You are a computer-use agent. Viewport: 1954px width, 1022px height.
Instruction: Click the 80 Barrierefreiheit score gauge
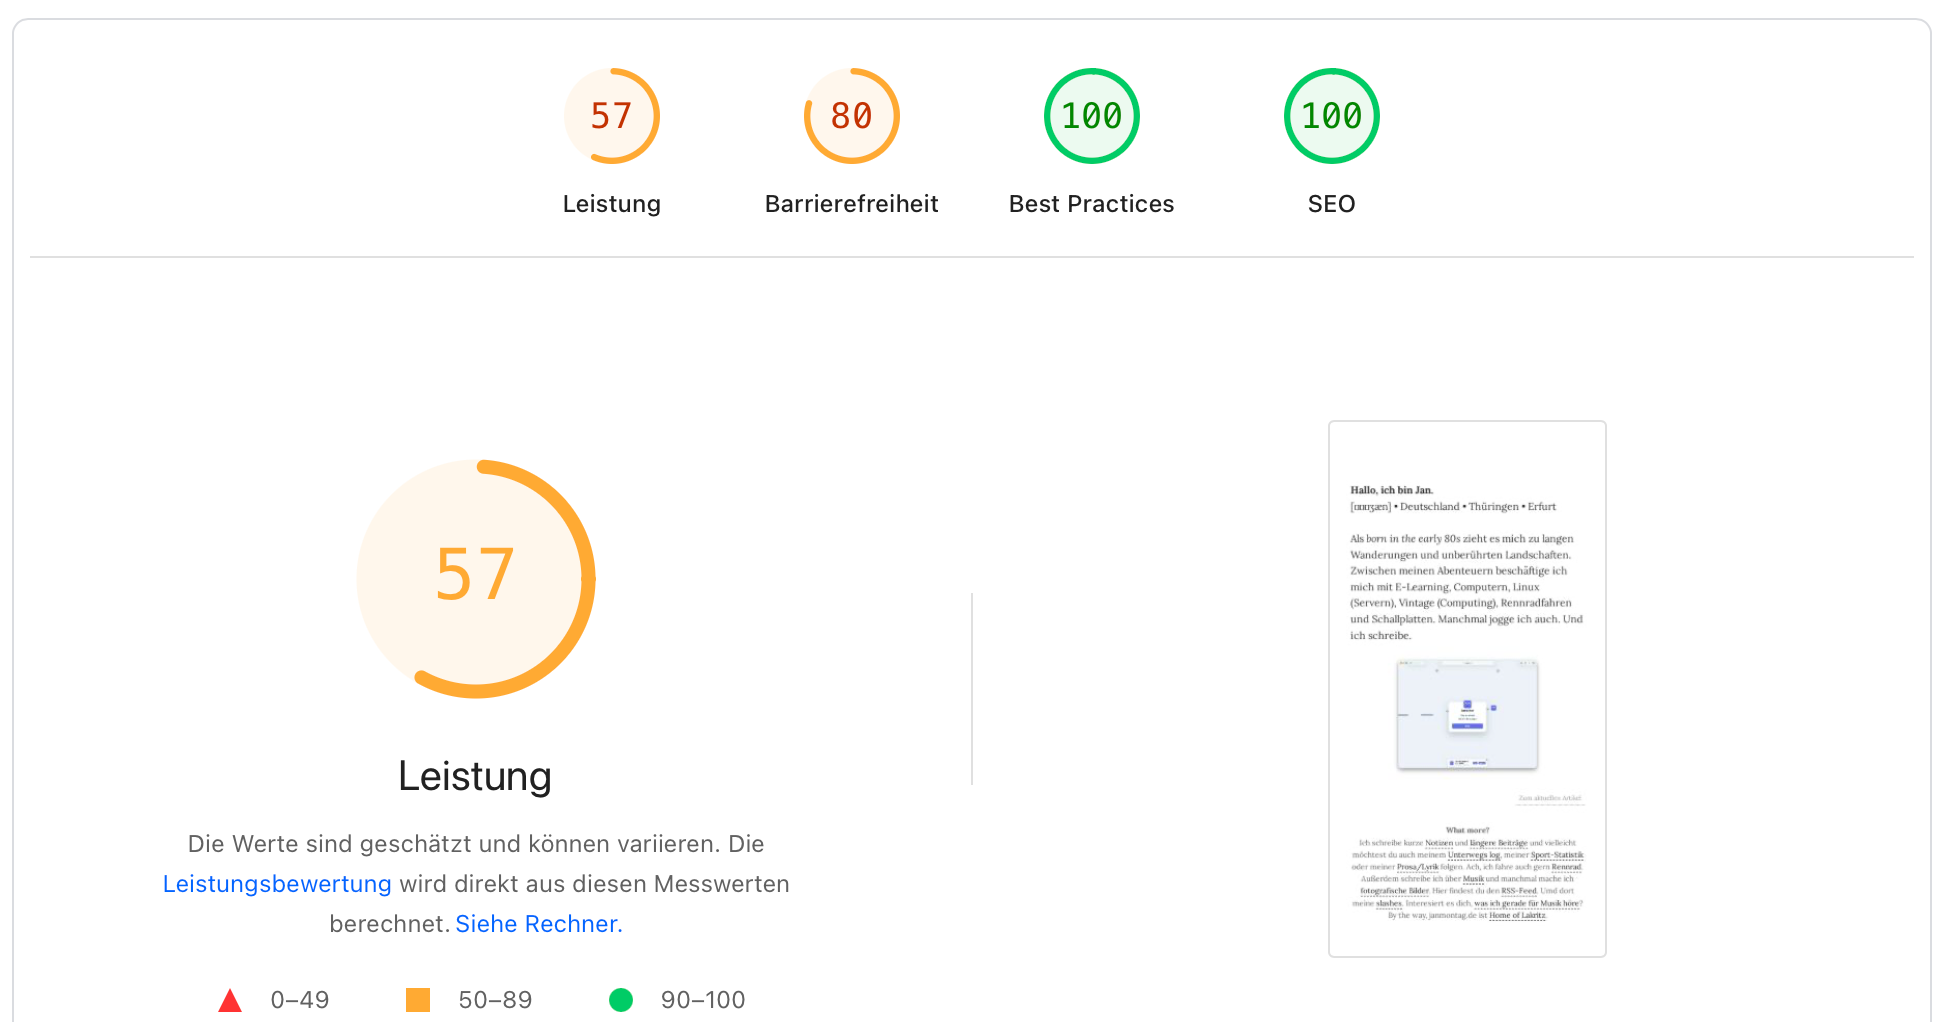click(x=851, y=115)
